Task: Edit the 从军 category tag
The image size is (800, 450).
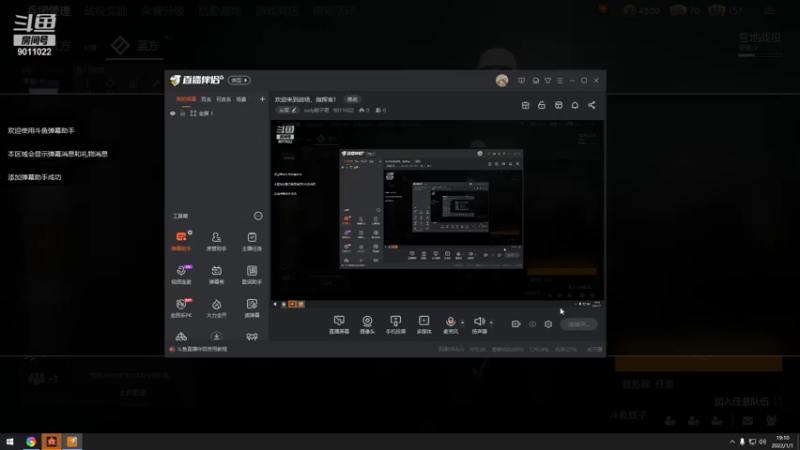Action: 287,110
